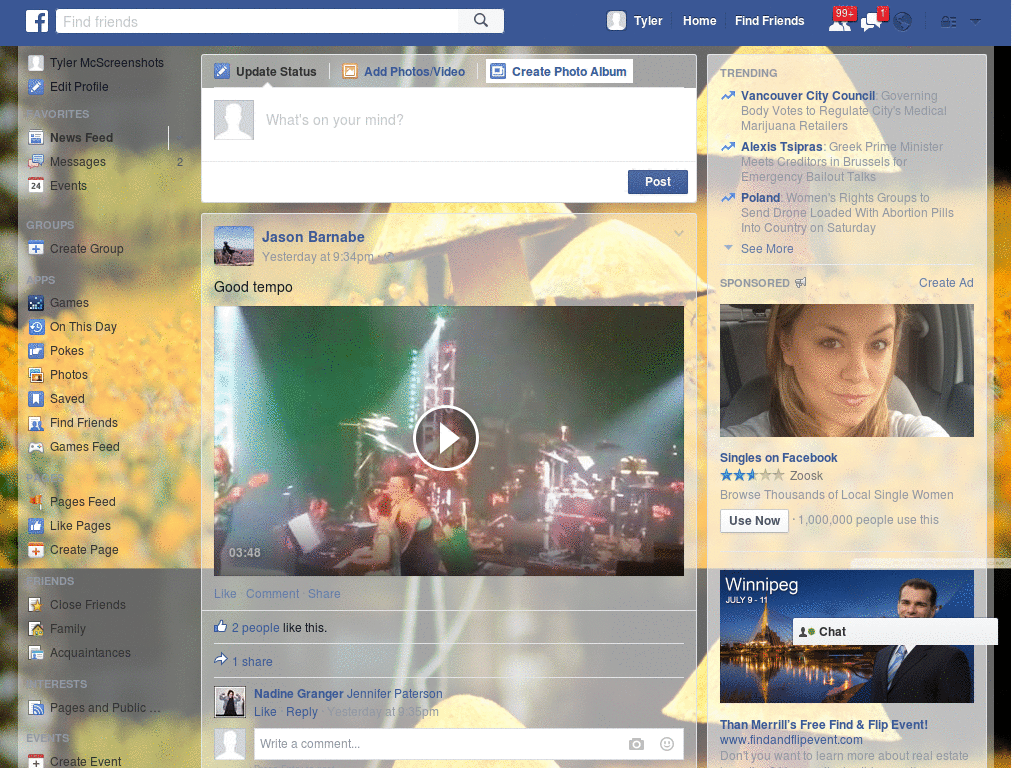Click the emoji icon in the comment box
This screenshot has height=768, width=1024.
pyautogui.click(x=666, y=744)
